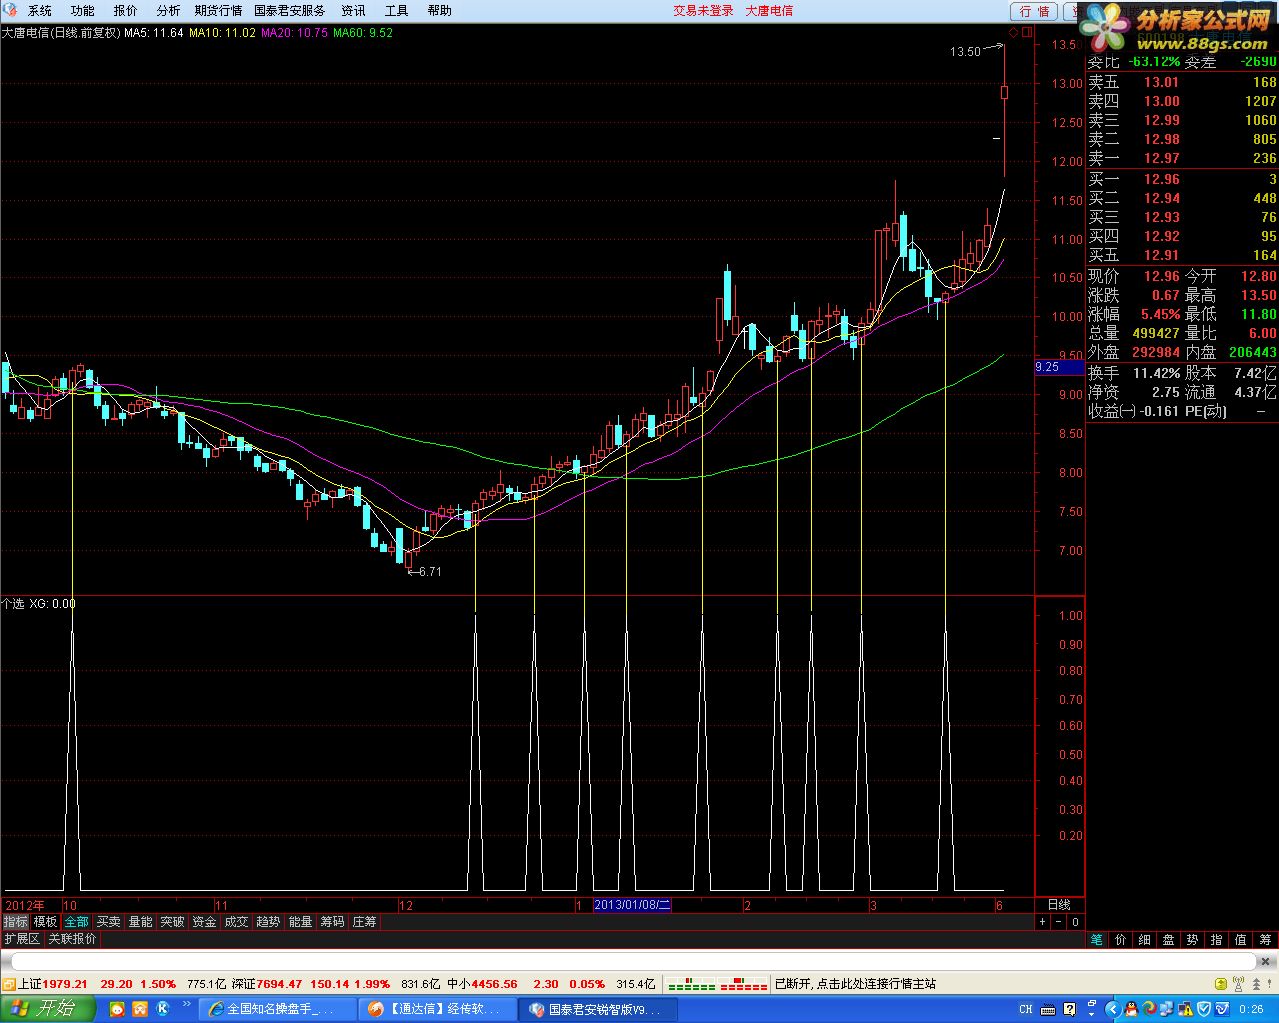Click the 9.25 price cursor label
The image size is (1279, 1023).
tap(1059, 367)
